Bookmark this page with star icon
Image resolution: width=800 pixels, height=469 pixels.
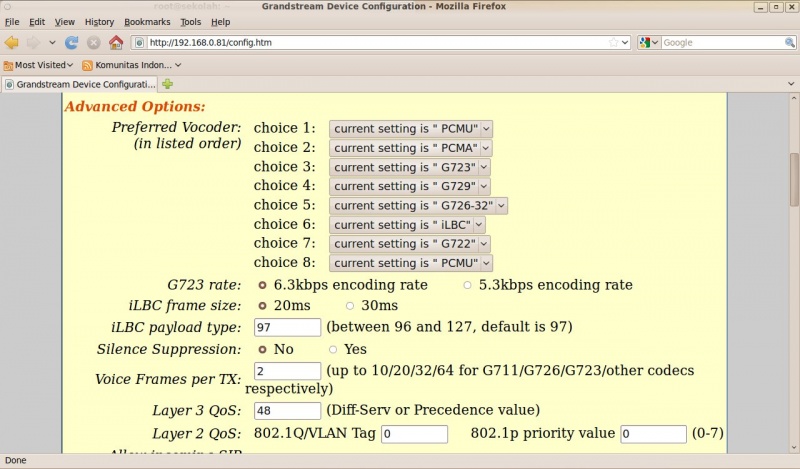(x=613, y=43)
